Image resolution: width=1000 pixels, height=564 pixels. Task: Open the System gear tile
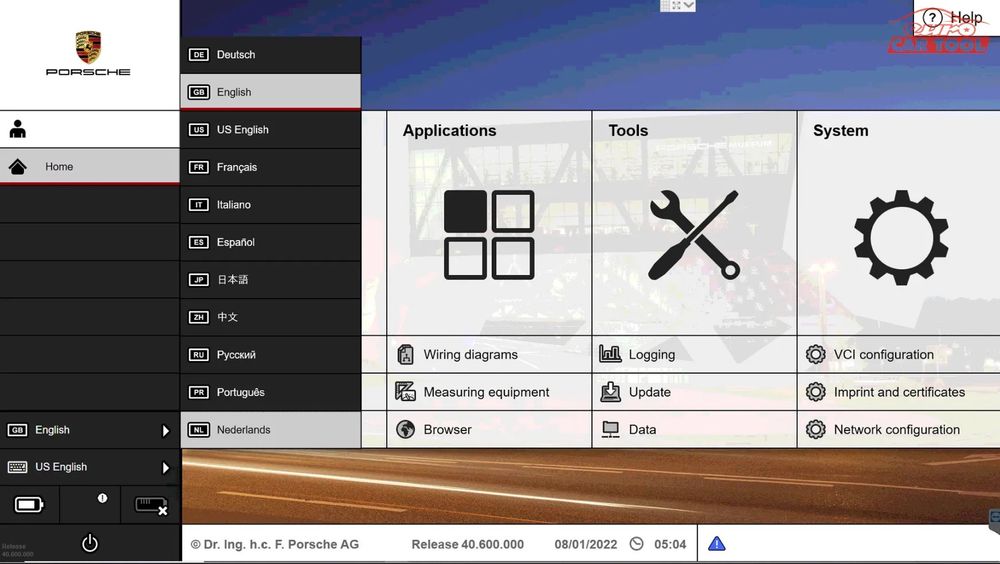pos(901,237)
